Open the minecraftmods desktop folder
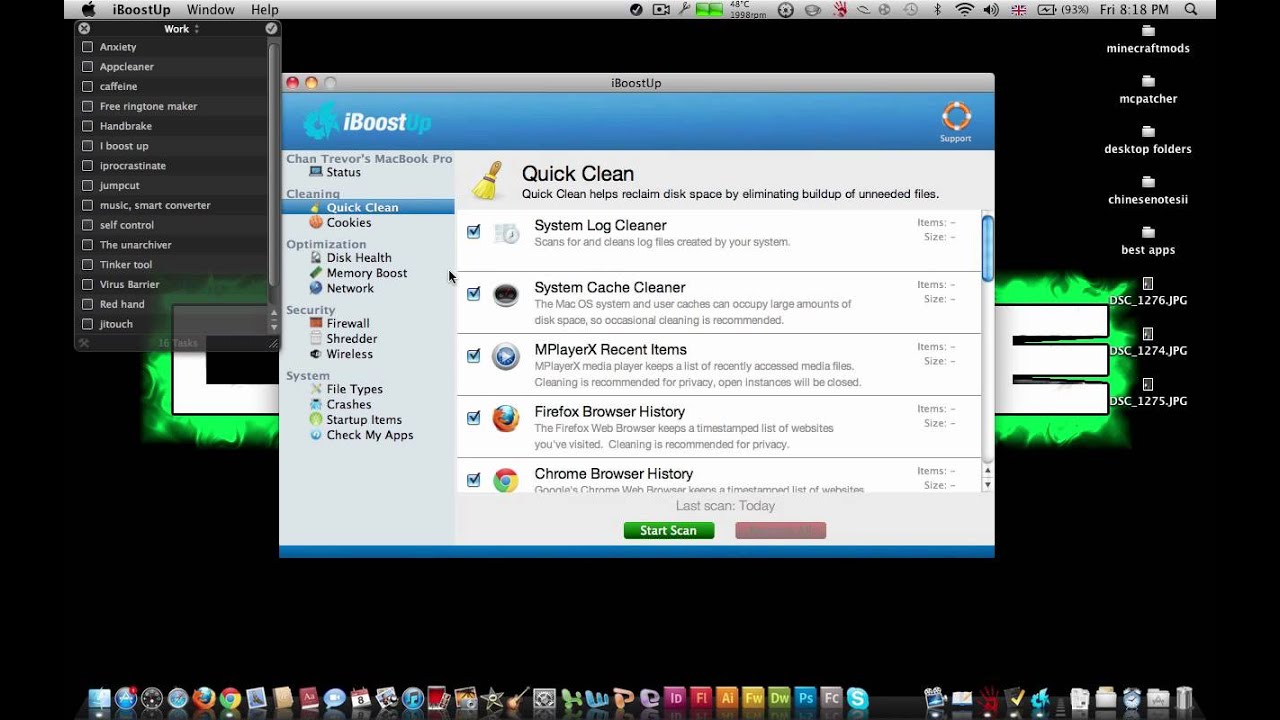1280x720 pixels. [x=1148, y=39]
